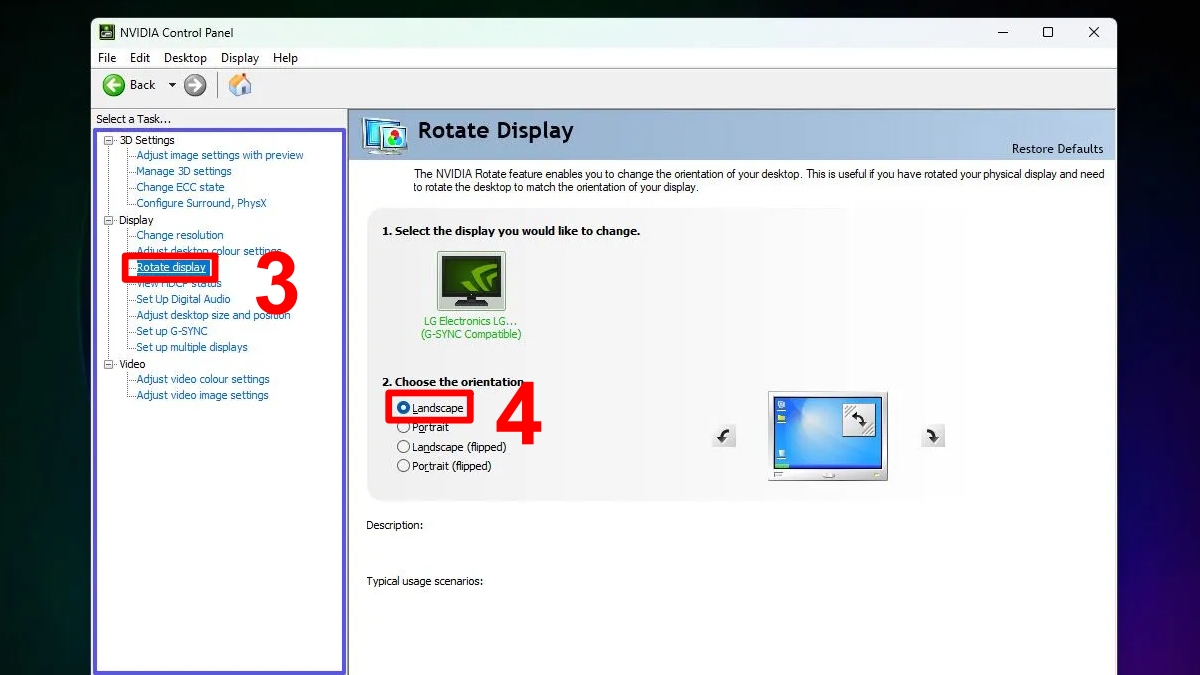Screen dimensions: 1200x675
Task: Collapse the Video tree node
Action: (109, 364)
